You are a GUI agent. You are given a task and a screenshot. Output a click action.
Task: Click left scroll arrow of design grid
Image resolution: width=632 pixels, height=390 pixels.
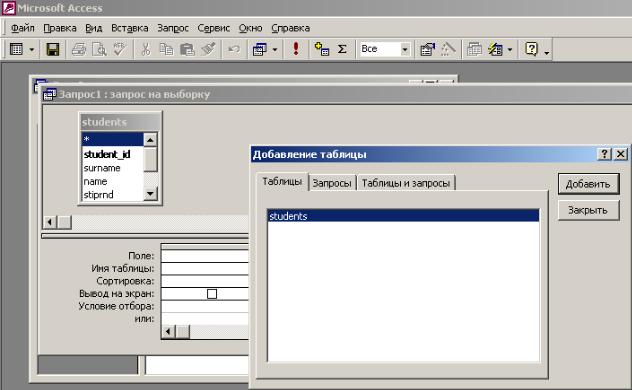(168, 332)
